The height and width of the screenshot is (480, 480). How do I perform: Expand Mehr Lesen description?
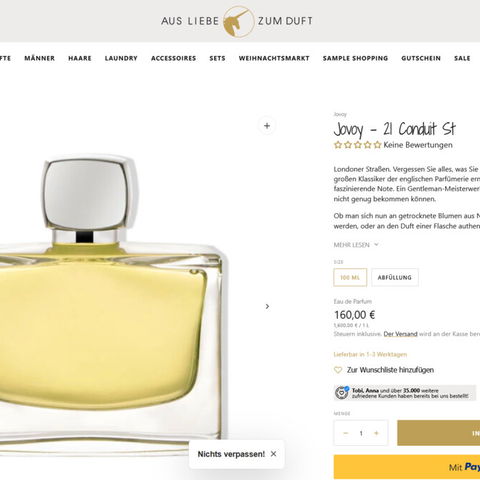356,245
